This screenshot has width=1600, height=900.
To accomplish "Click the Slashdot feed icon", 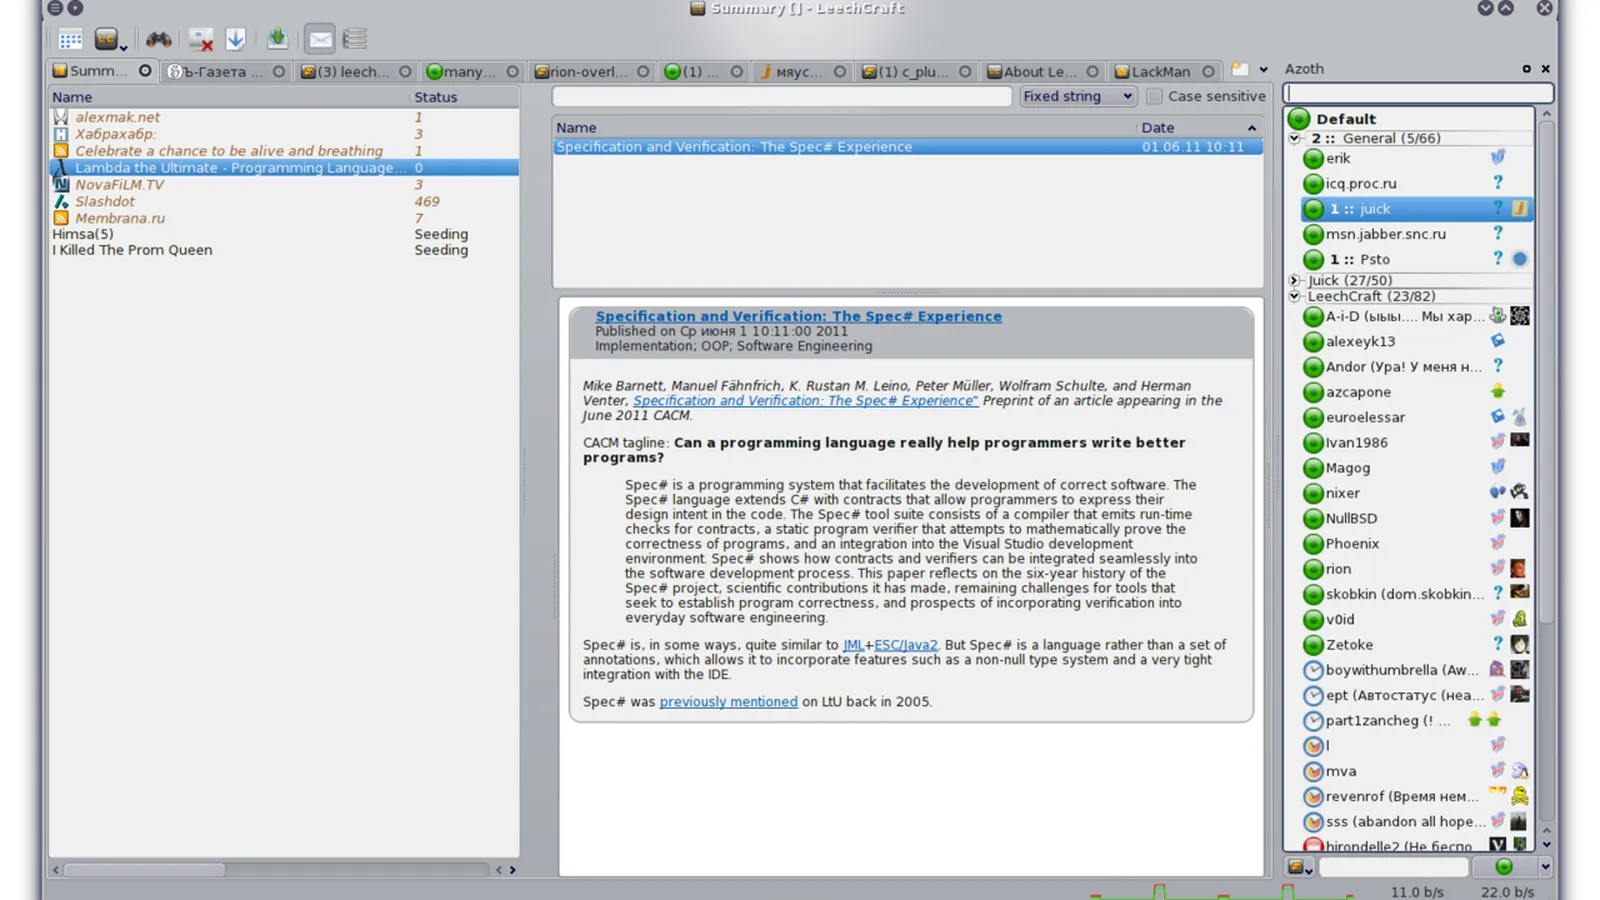I will click(x=61, y=201).
